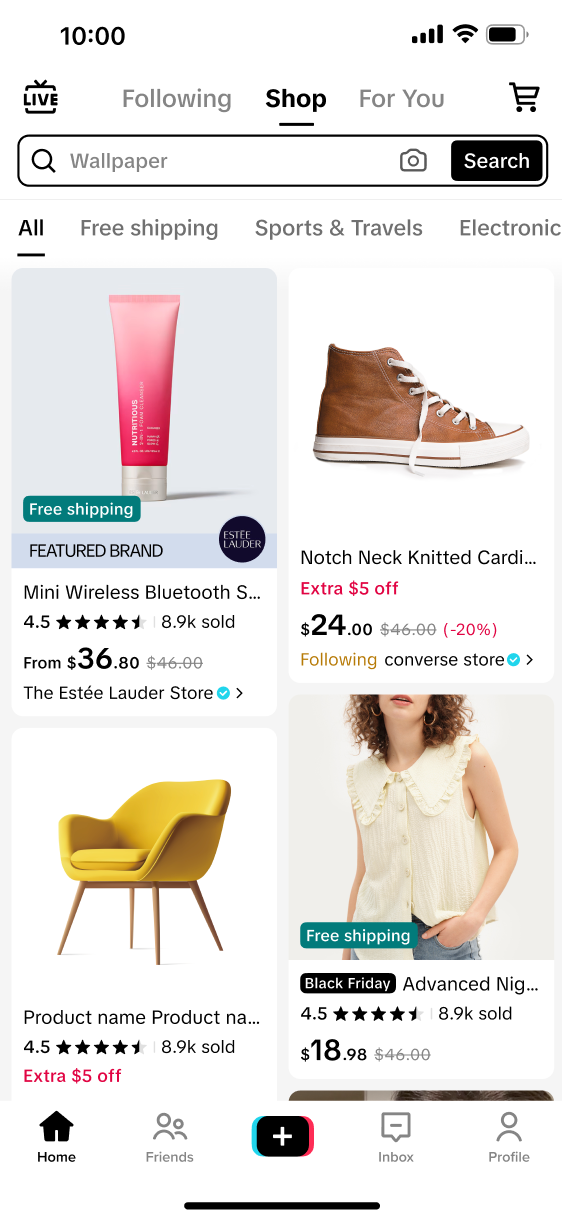Expand the converse store chevron

coord(530,660)
